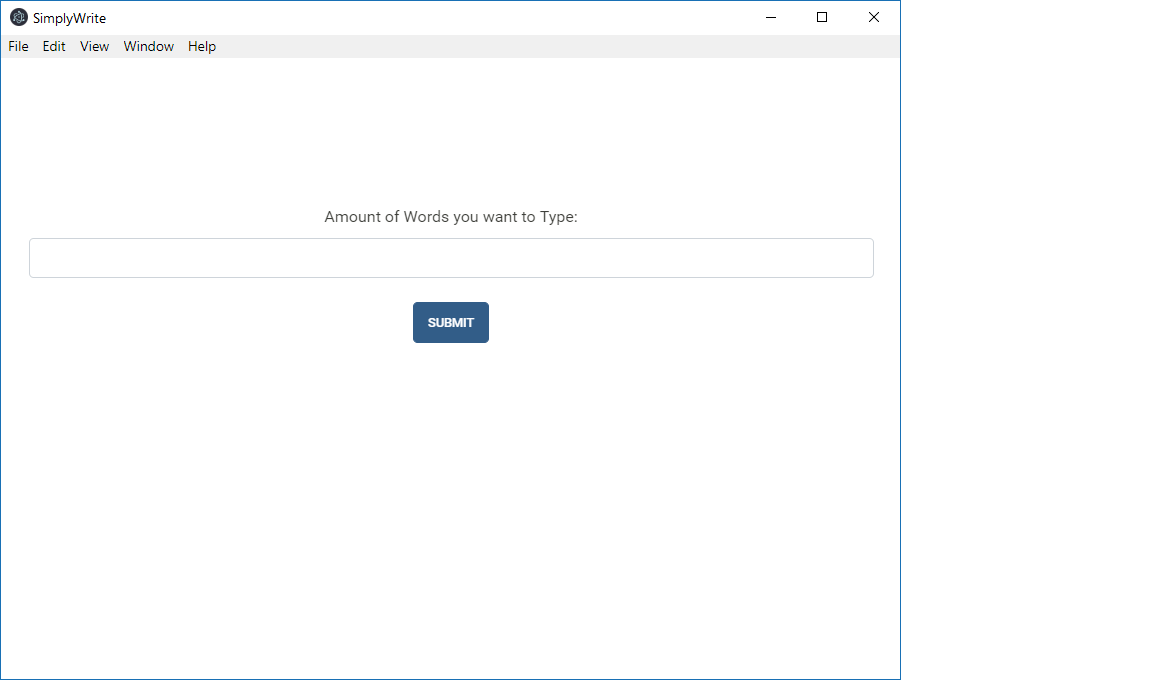The image size is (1152, 680).
Task: Close the SimplyWrite window
Action: pos(874,18)
